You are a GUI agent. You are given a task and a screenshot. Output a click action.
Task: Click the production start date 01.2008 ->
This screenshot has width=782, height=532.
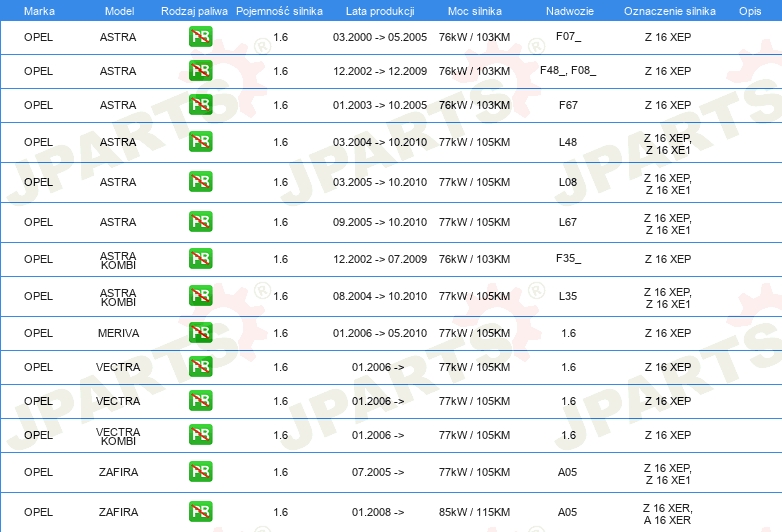pyautogui.click(x=378, y=512)
